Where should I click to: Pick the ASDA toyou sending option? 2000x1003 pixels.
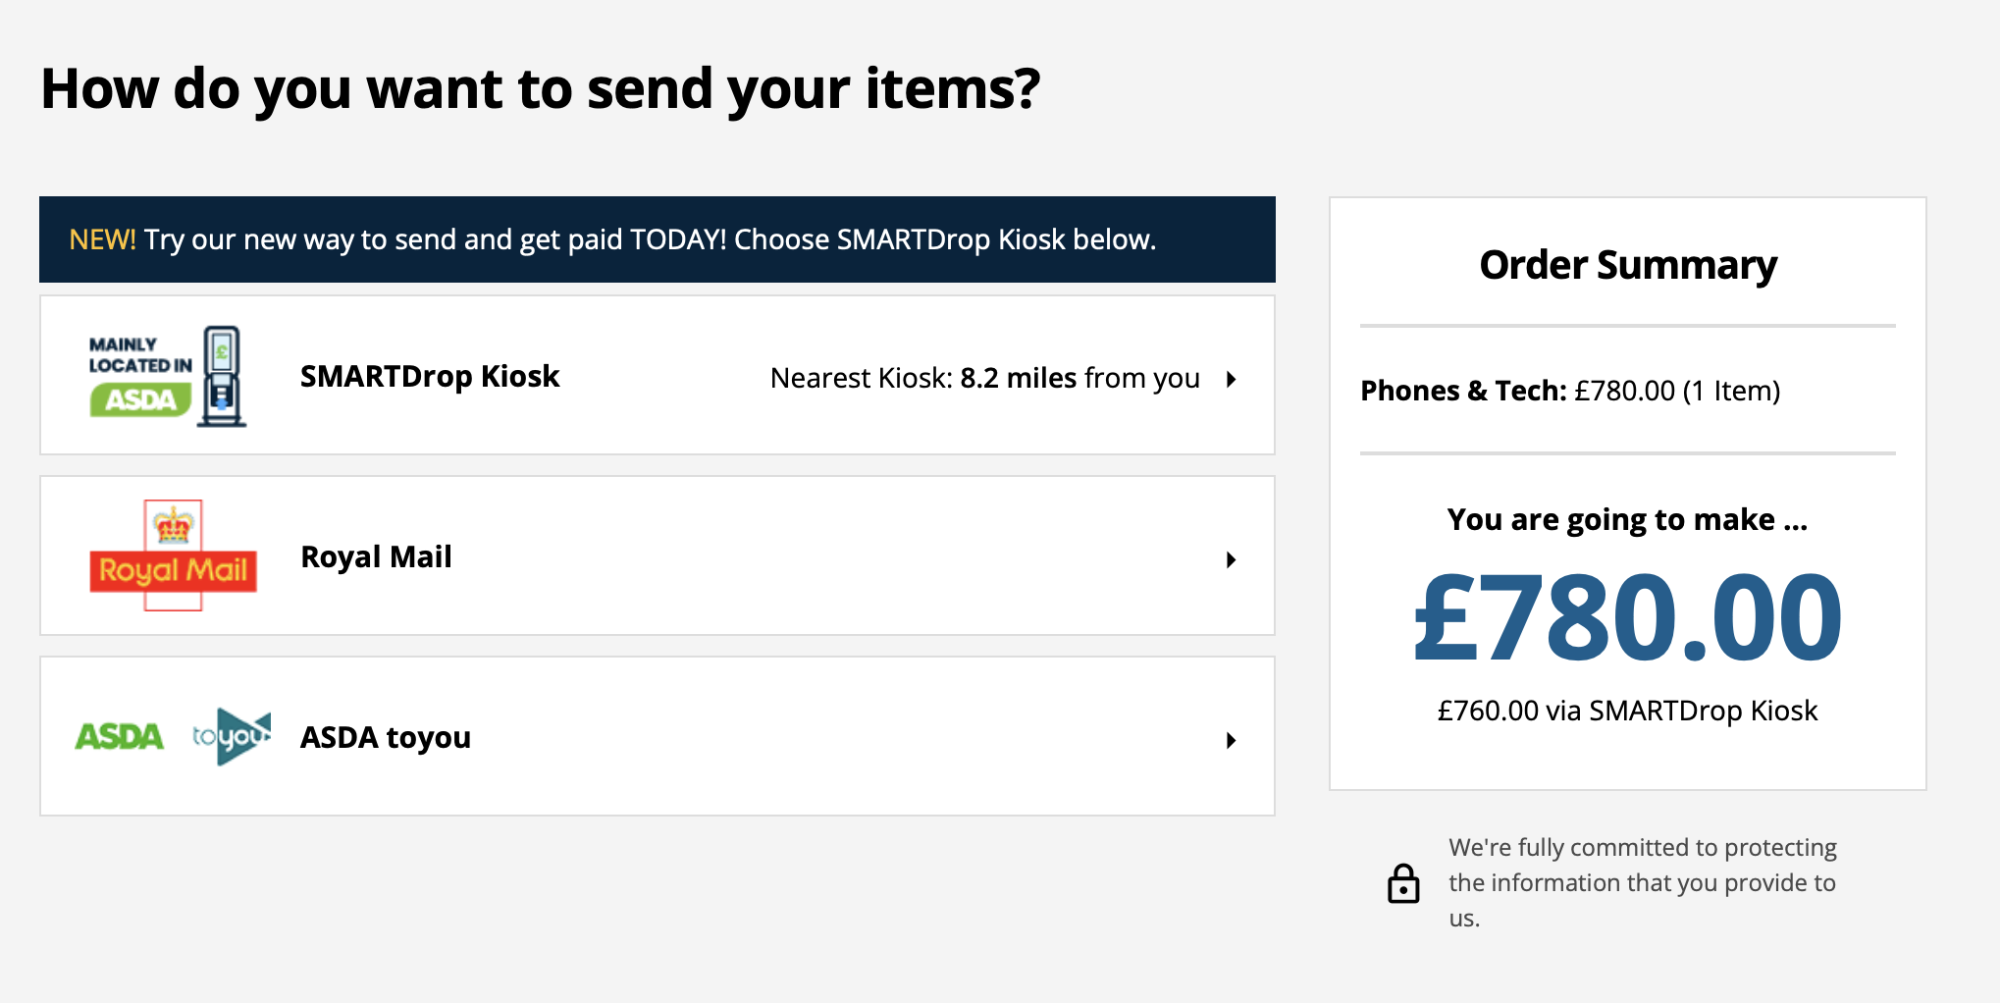(x=385, y=738)
